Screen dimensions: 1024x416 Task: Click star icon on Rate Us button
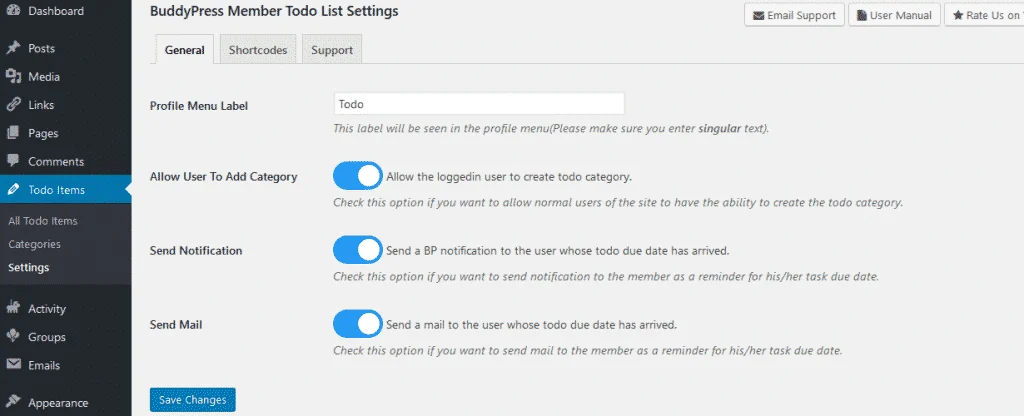pos(958,15)
